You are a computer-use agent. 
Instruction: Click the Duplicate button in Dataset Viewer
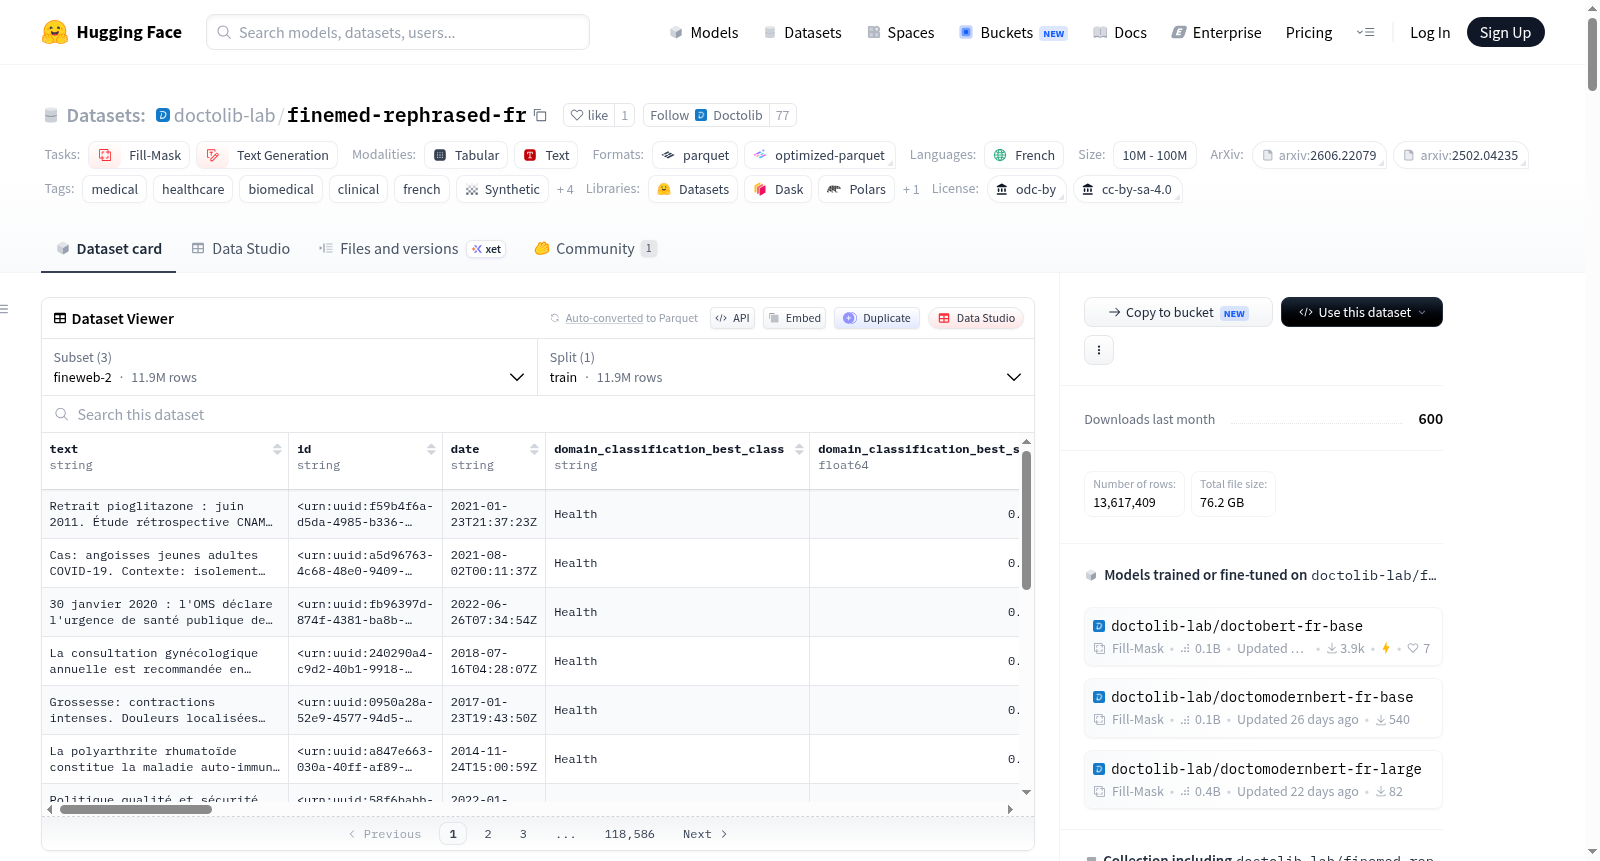[x=877, y=318]
